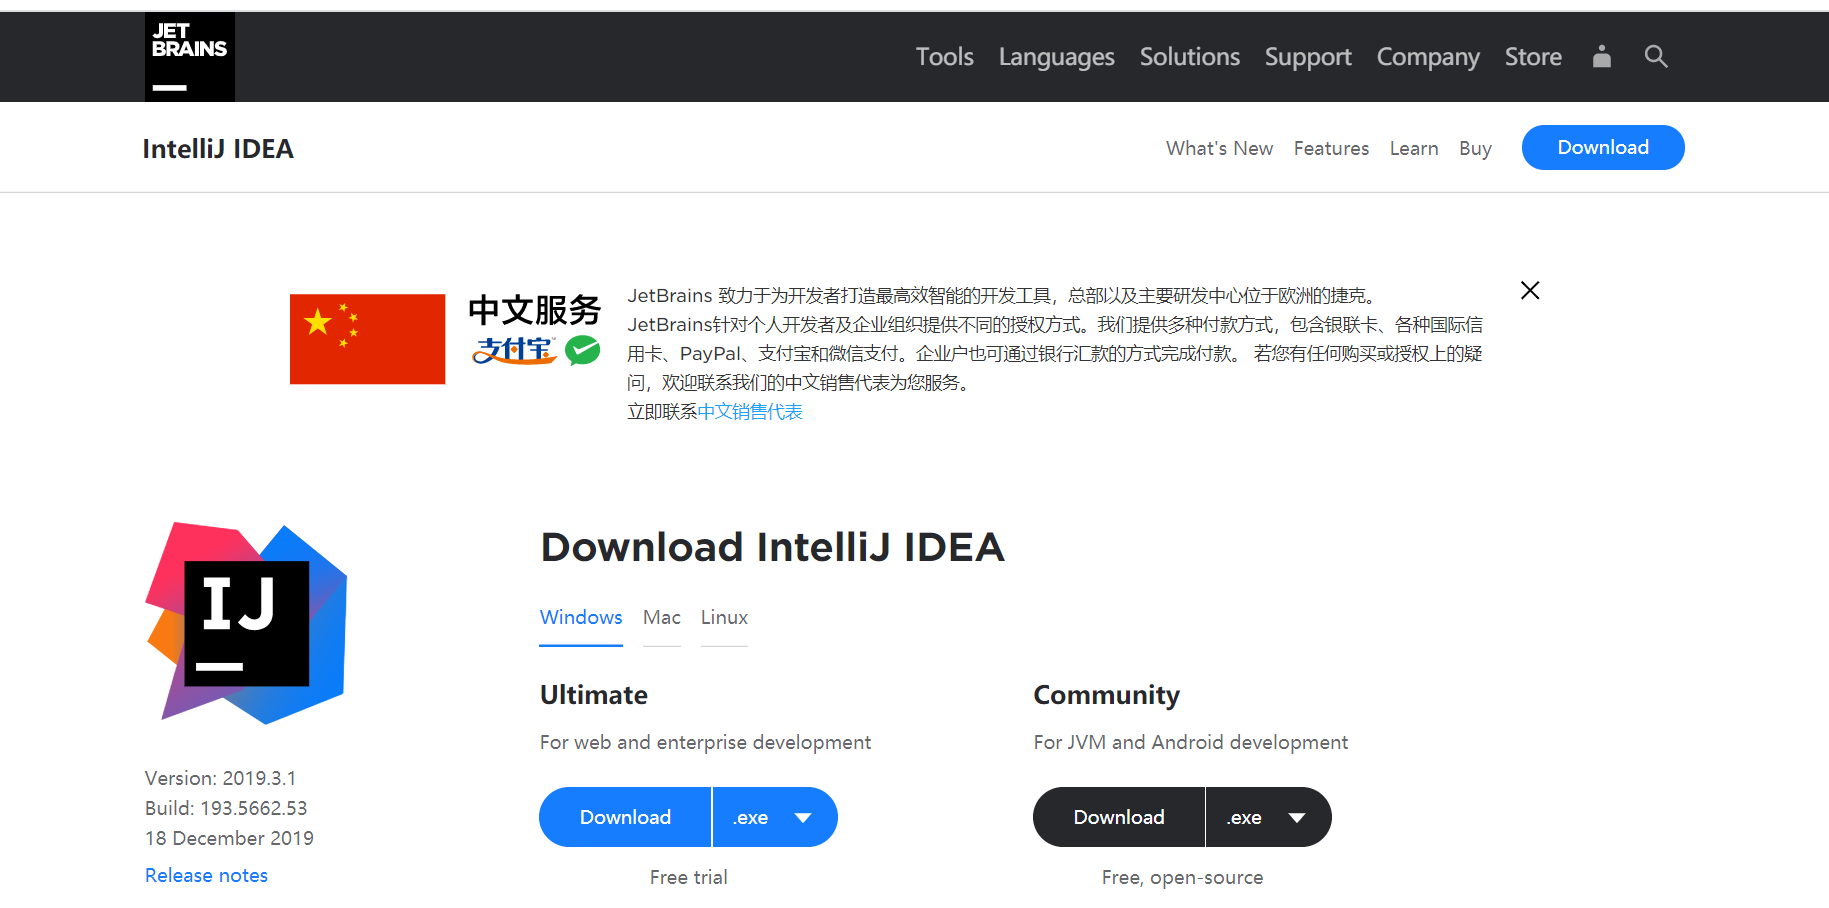
Task: Switch to the Mac download tab
Action: (661, 617)
